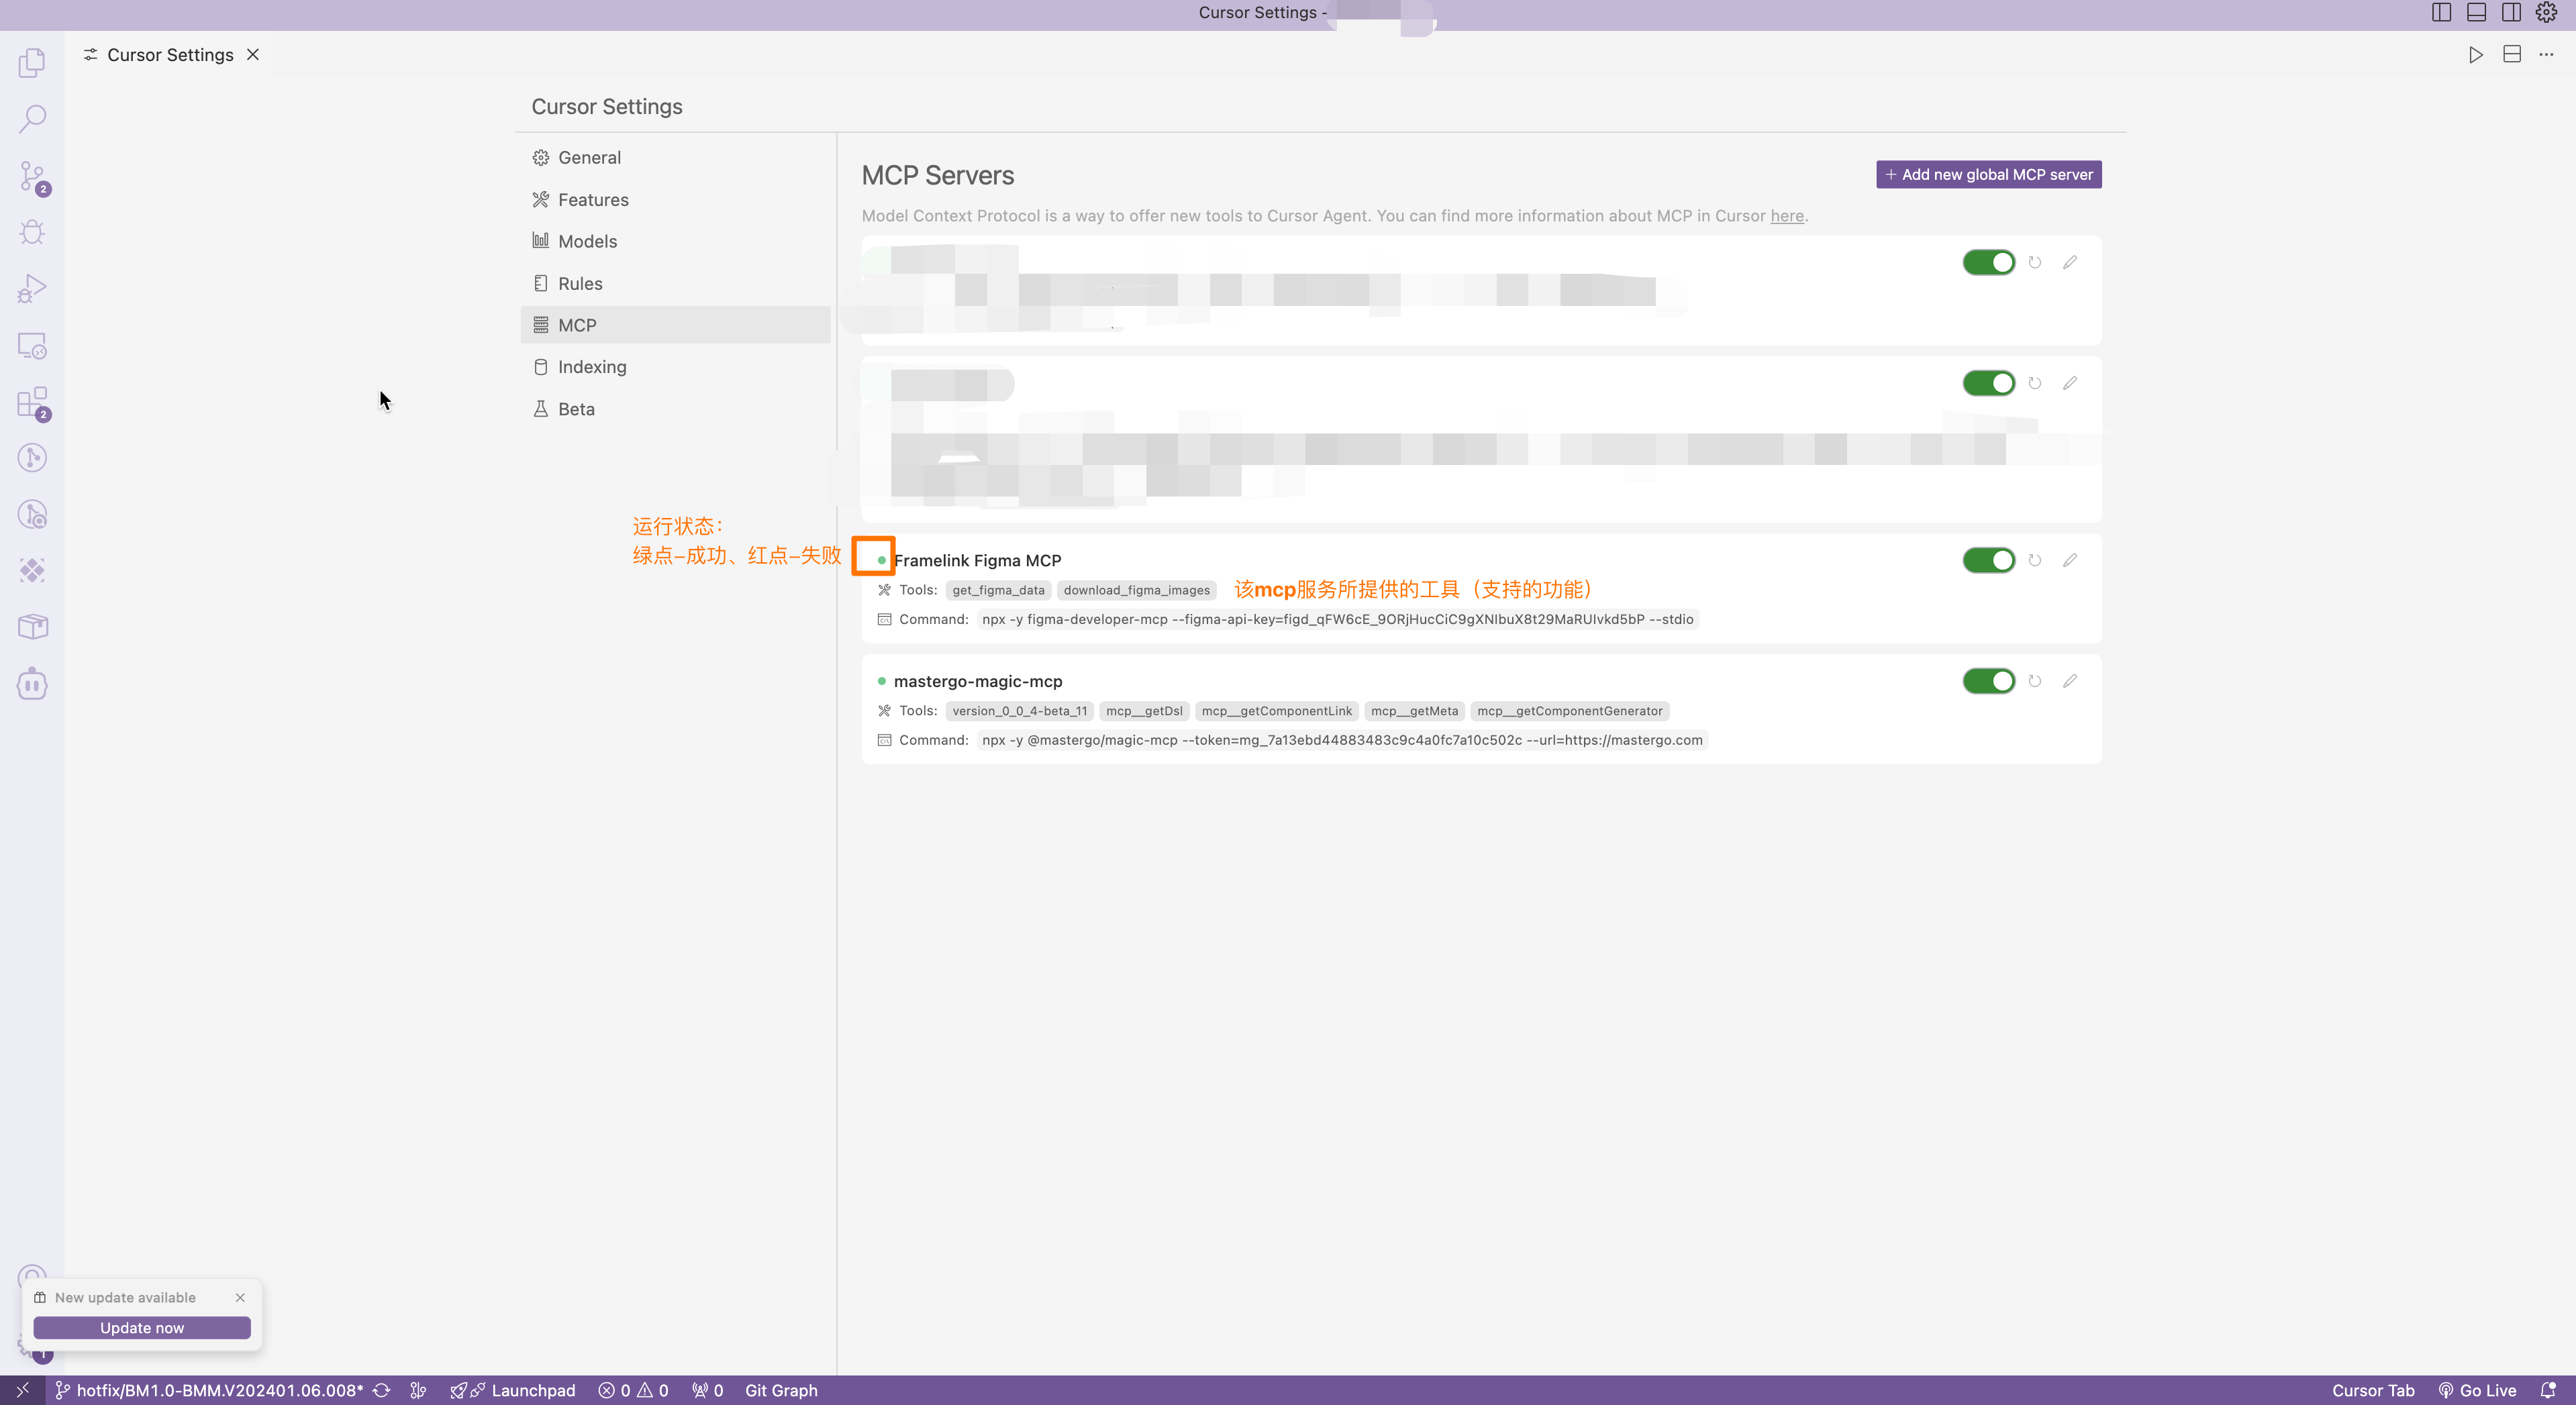Open the Models settings section
This screenshot has height=1405, width=2576.
pos(587,241)
